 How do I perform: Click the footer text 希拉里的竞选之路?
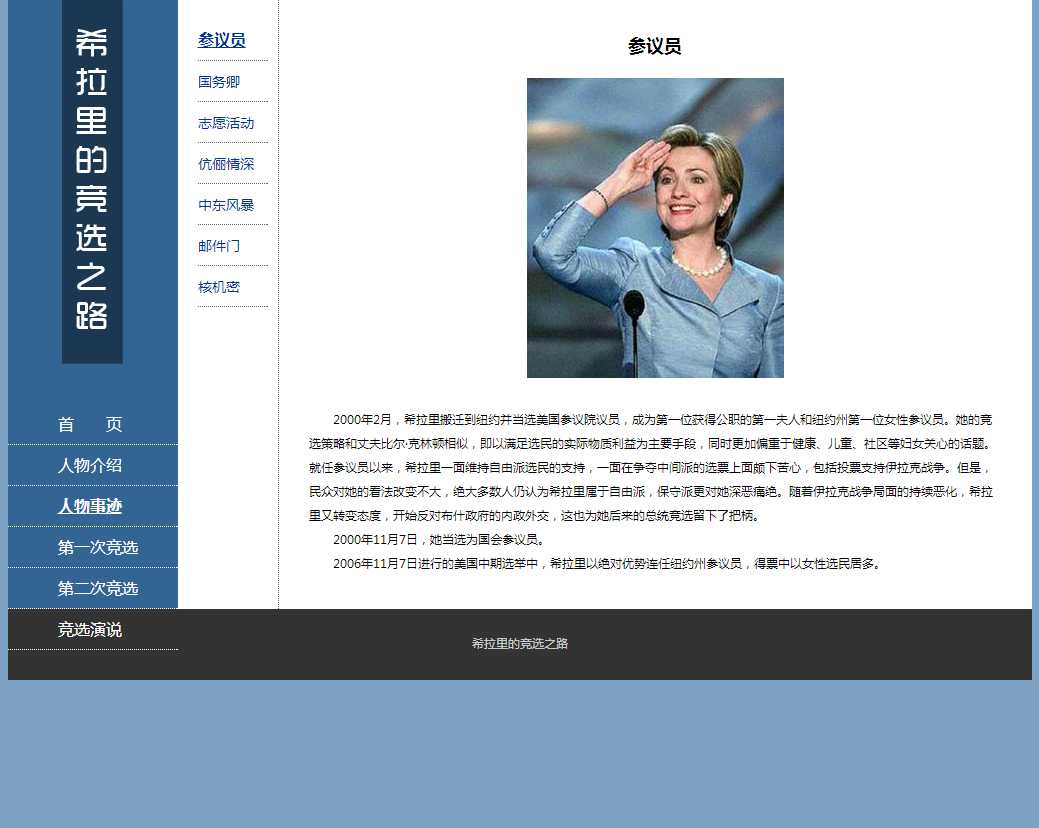(x=520, y=644)
